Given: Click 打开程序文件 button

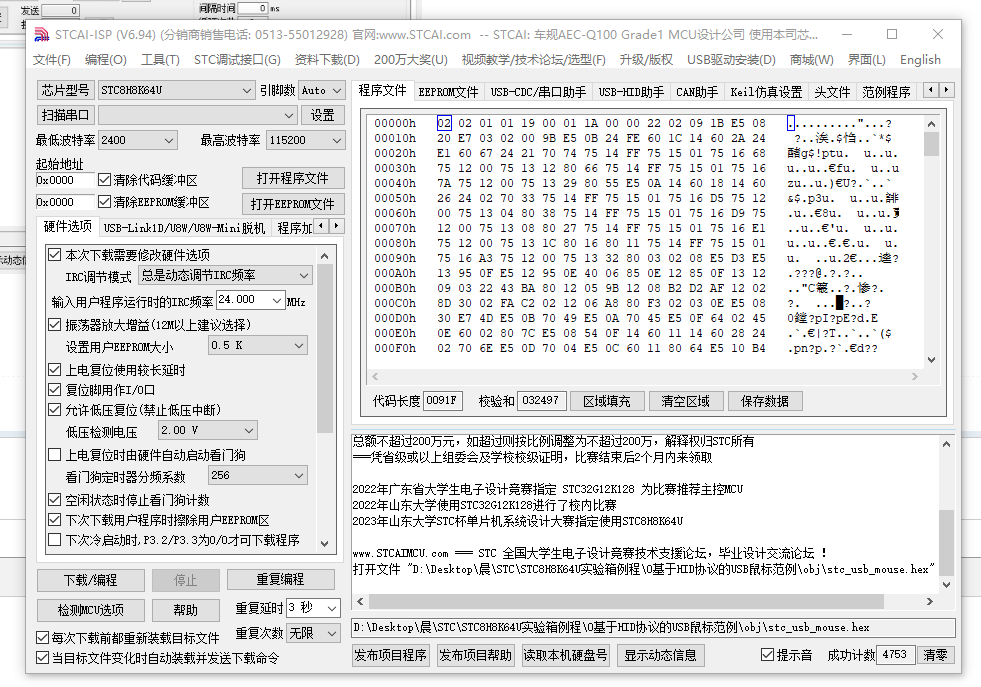Looking at the screenshot, I should point(293,178).
